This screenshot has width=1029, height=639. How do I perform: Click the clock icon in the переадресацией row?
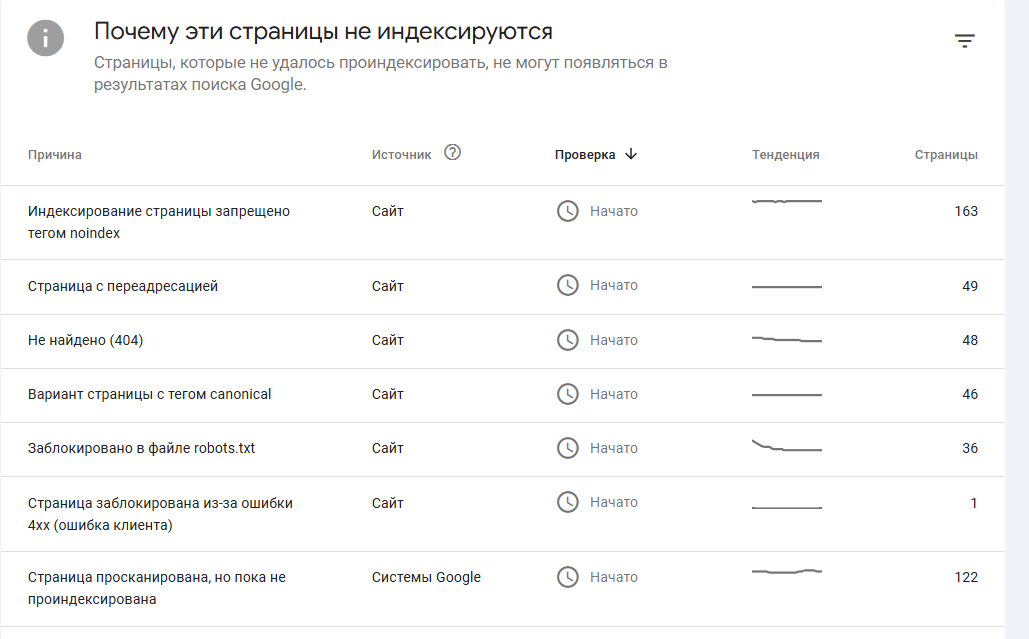point(568,285)
